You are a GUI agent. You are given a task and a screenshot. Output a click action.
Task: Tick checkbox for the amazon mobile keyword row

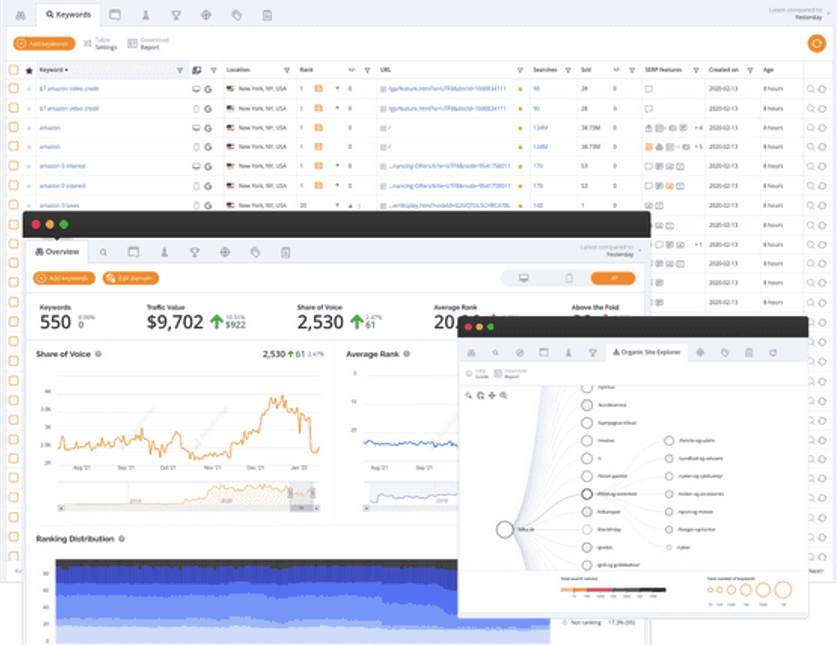tap(13, 146)
